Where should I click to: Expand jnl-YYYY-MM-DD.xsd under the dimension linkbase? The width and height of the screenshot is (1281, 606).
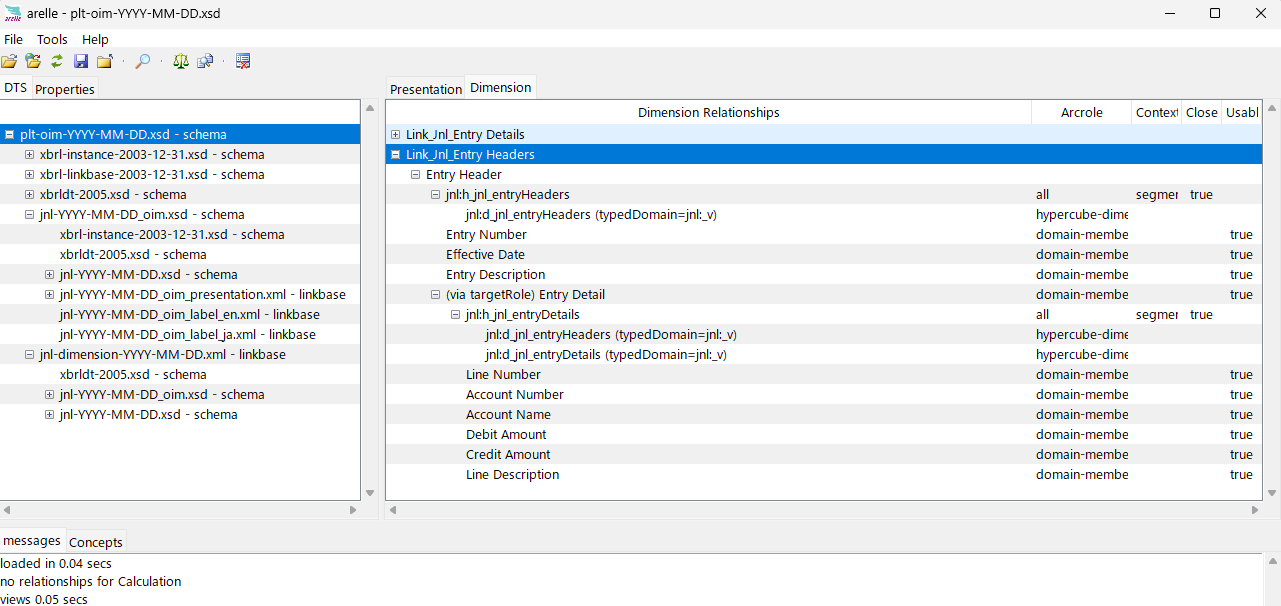click(49, 414)
